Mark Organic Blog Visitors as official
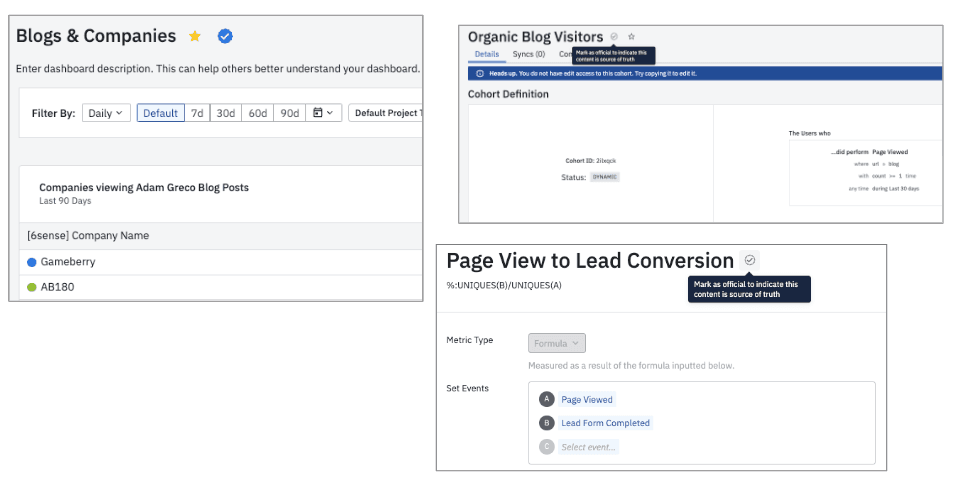The image size is (955, 484). pos(614,36)
